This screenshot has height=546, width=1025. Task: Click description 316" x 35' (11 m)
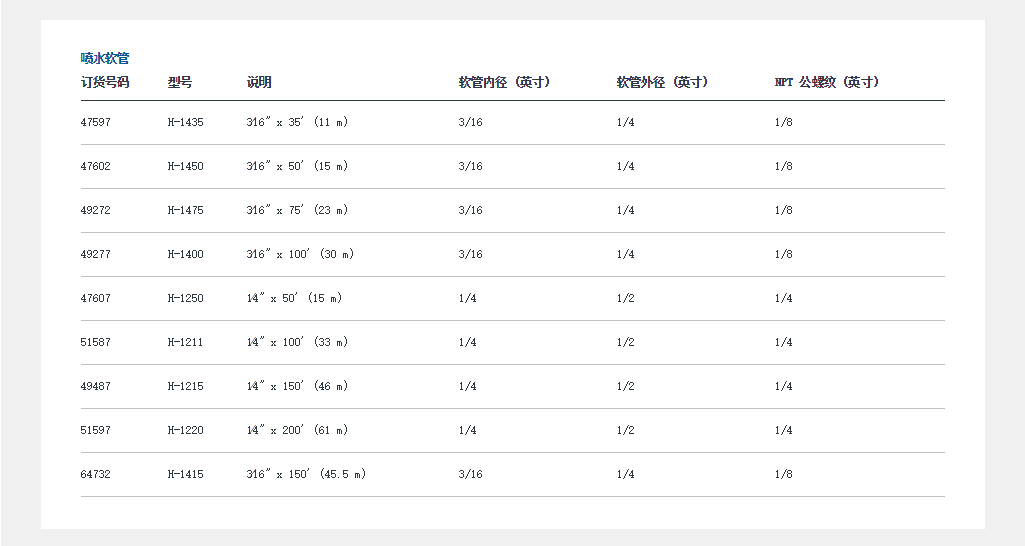[x=297, y=122]
